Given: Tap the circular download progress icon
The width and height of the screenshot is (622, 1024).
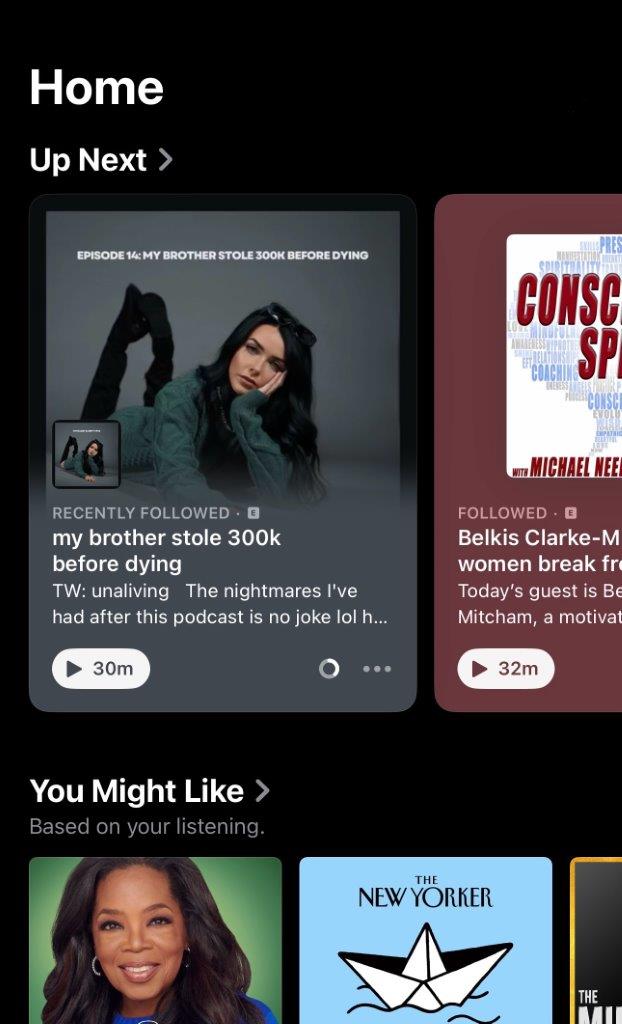Looking at the screenshot, I should 329,669.
